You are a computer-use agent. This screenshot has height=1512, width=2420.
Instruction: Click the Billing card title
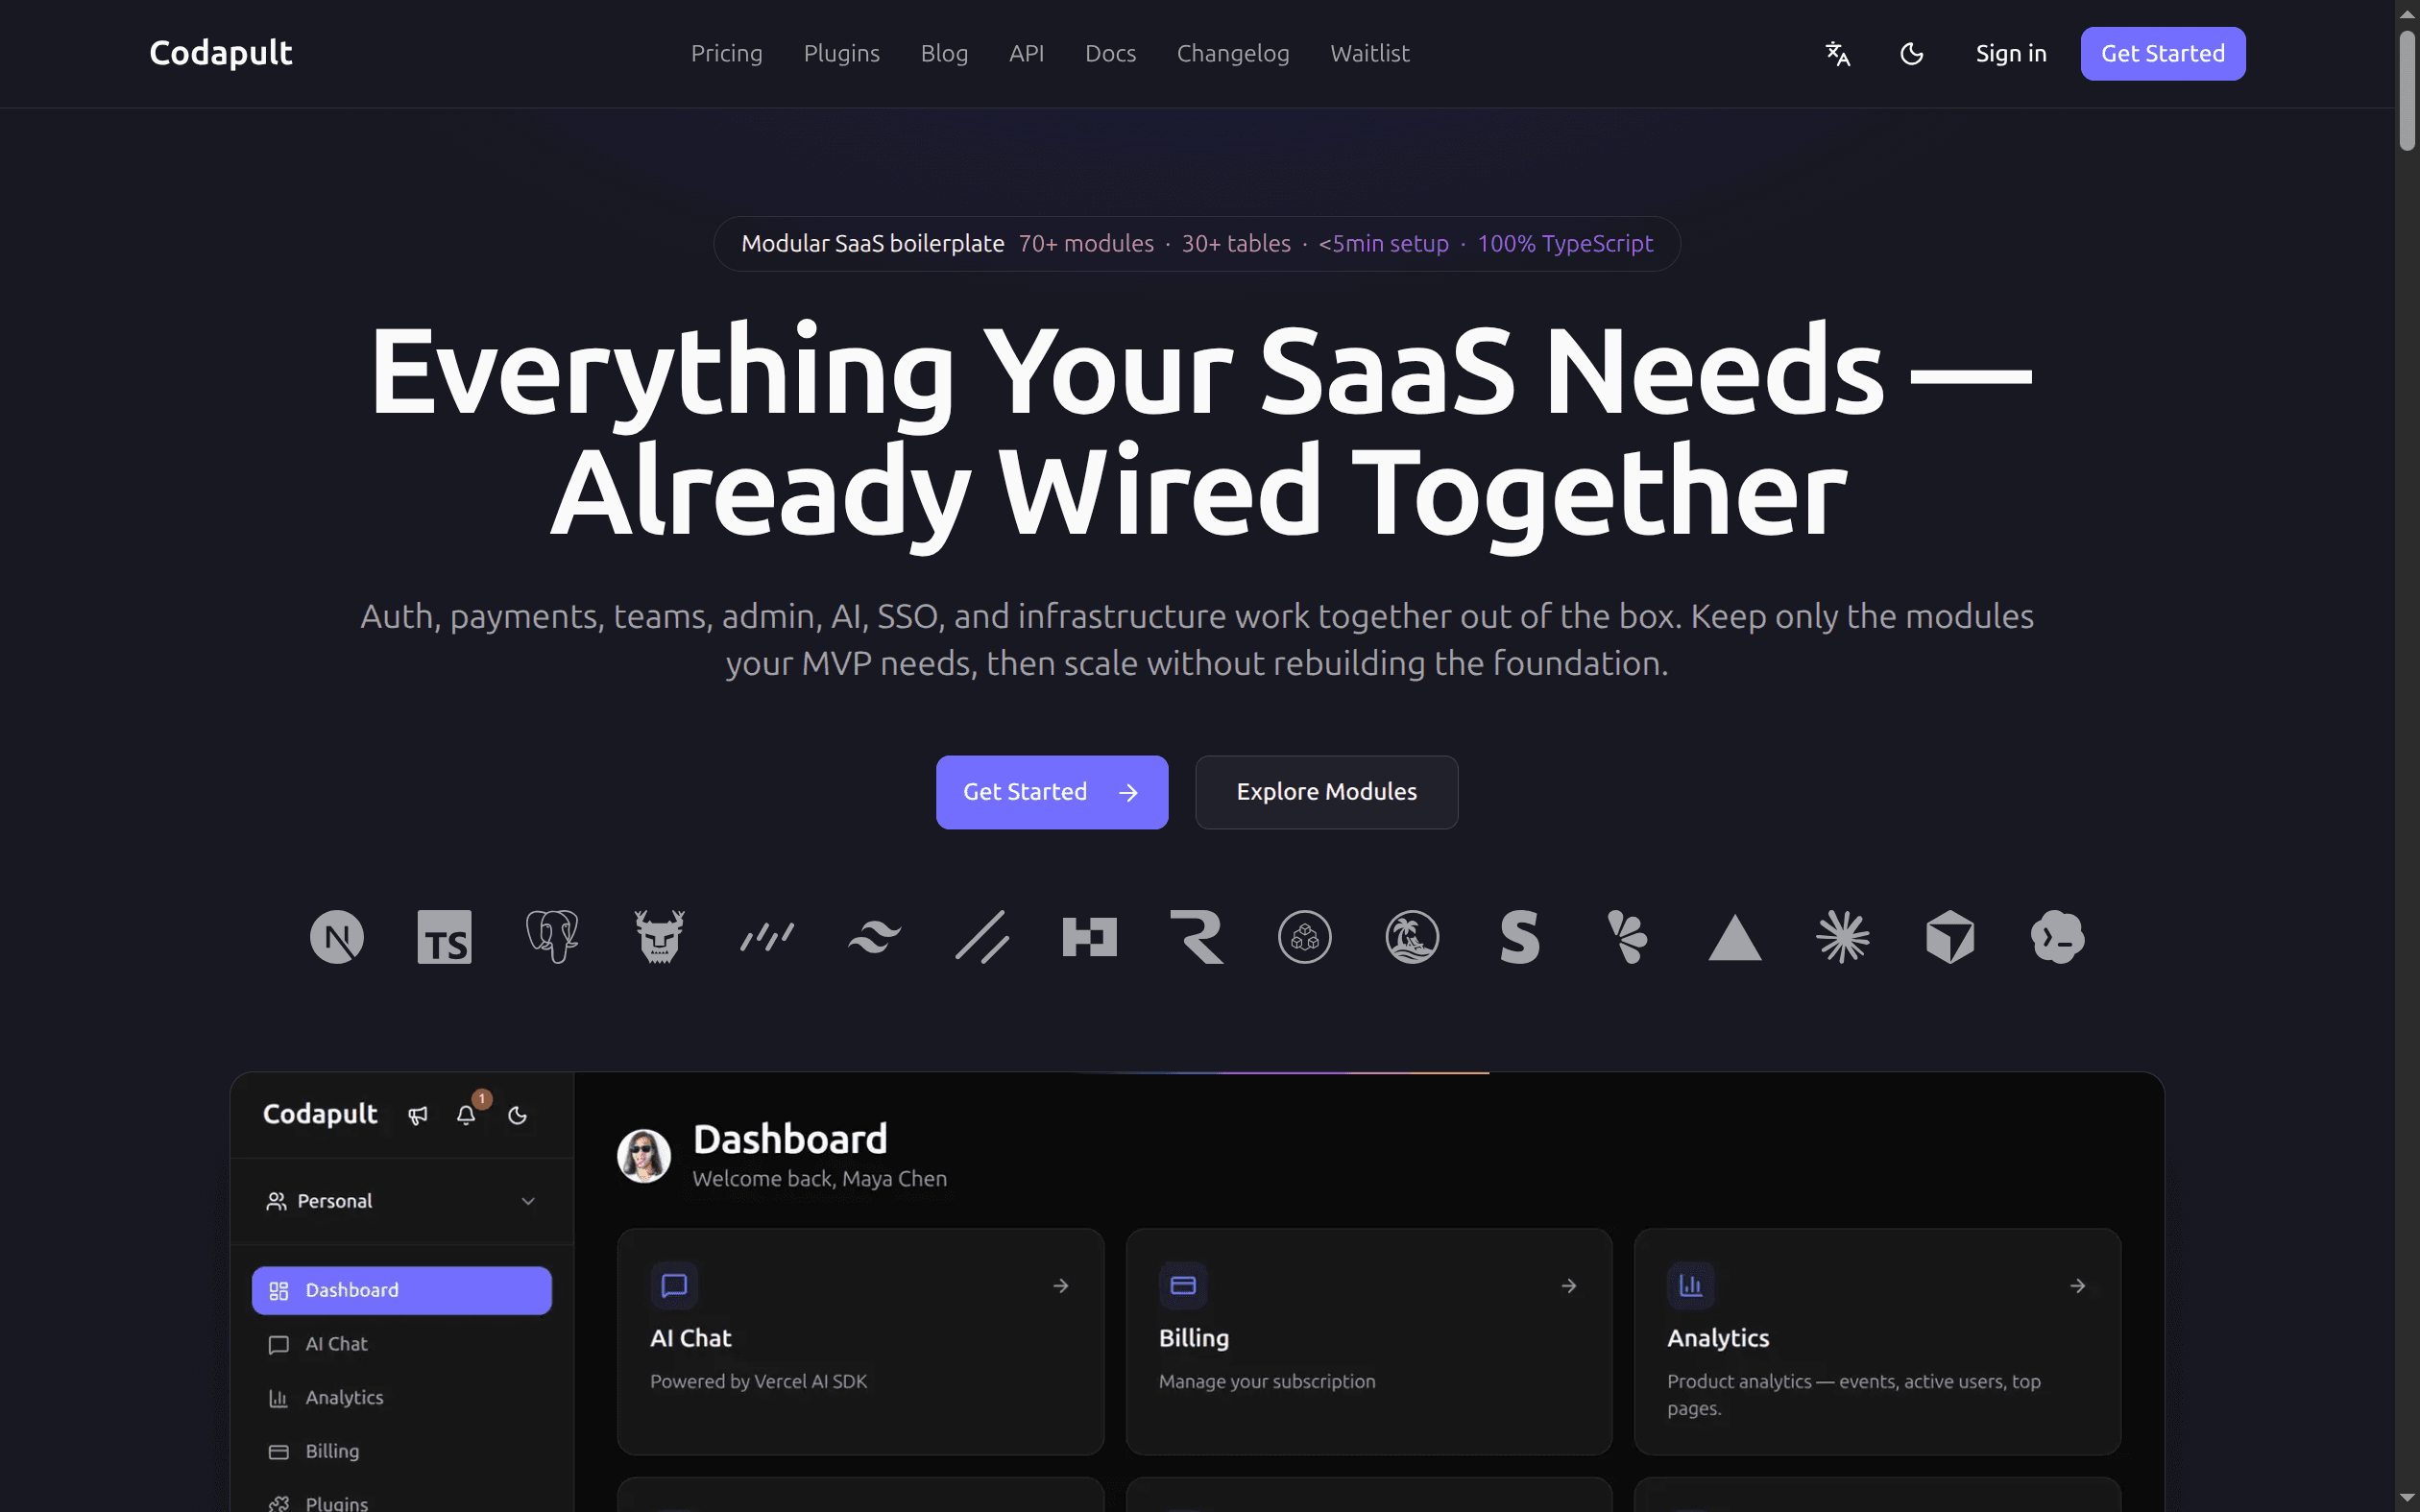(x=1194, y=1338)
